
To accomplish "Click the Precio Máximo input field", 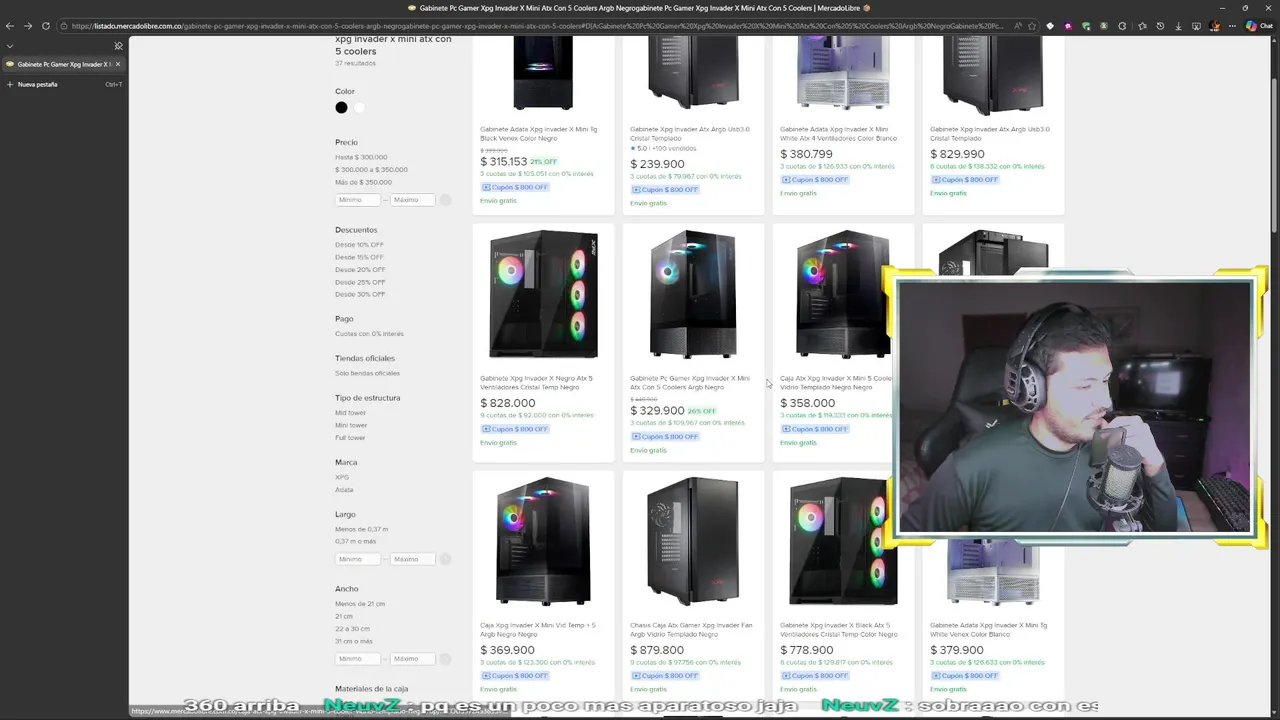I will click(412, 200).
